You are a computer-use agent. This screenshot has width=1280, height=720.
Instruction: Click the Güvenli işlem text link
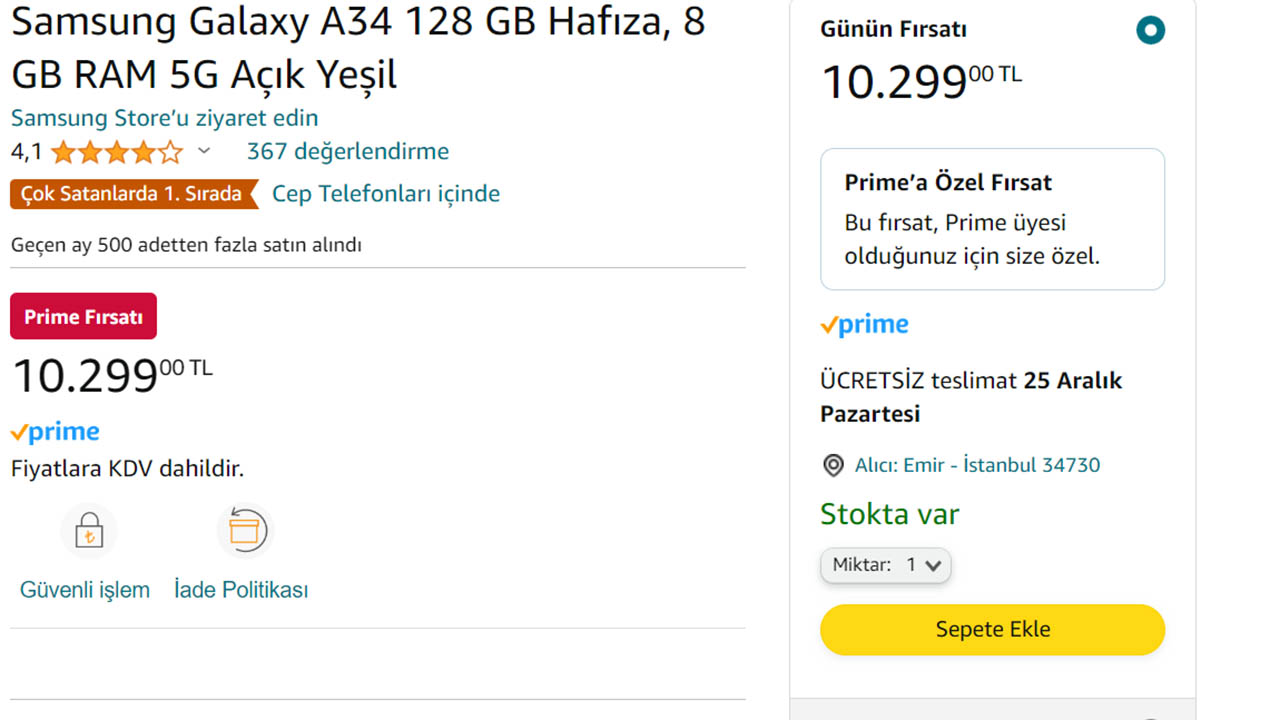click(85, 590)
